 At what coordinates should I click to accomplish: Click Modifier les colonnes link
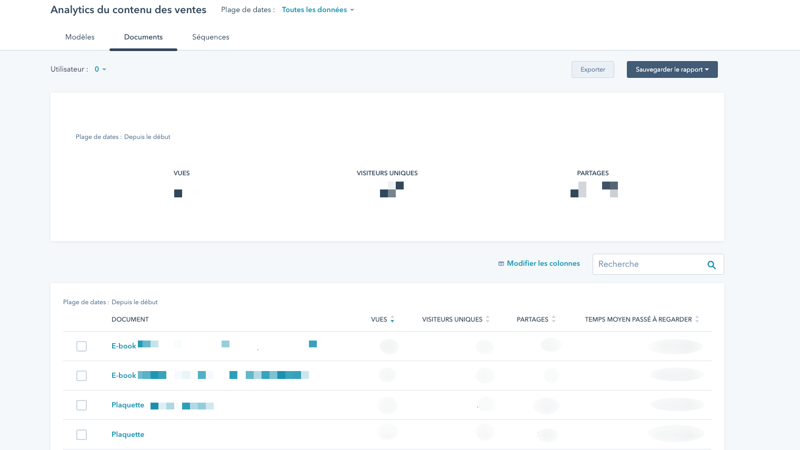click(x=543, y=263)
